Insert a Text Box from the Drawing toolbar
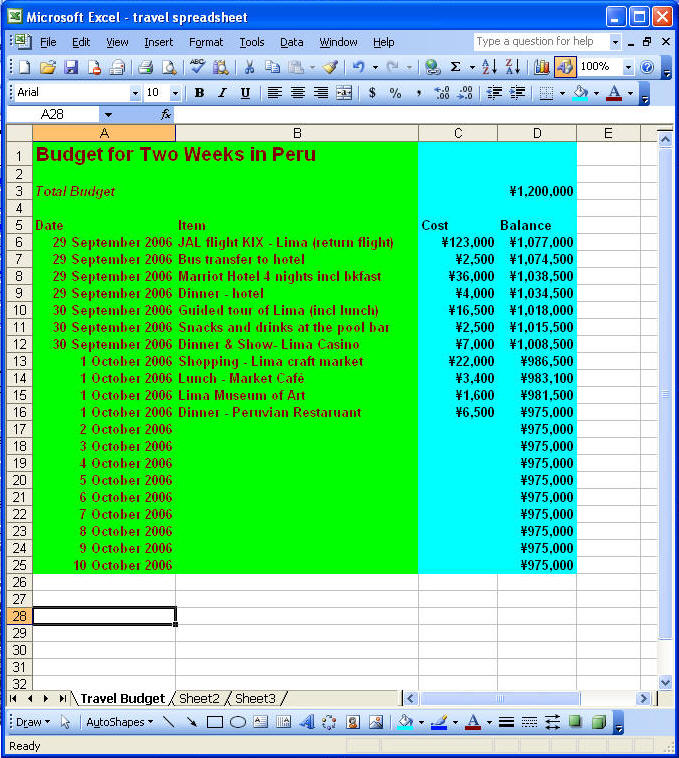The height and width of the screenshot is (758, 679). (x=261, y=722)
